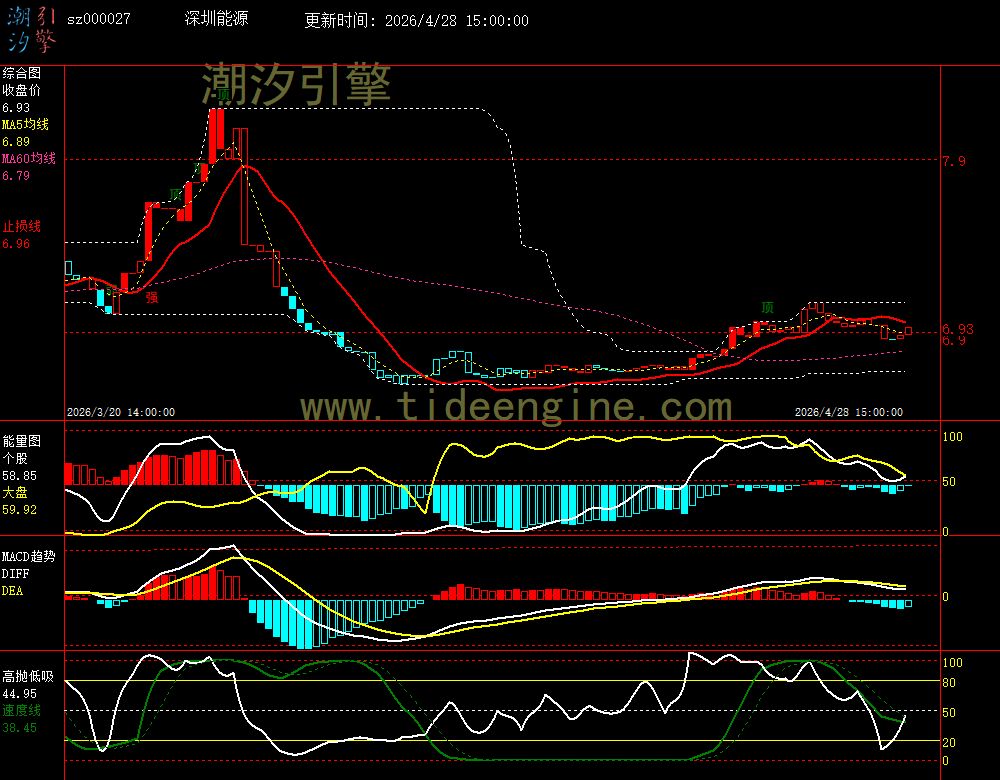The height and width of the screenshot is (780, 1000).
Task: Click the stock code sz000027
Action: 98,20
